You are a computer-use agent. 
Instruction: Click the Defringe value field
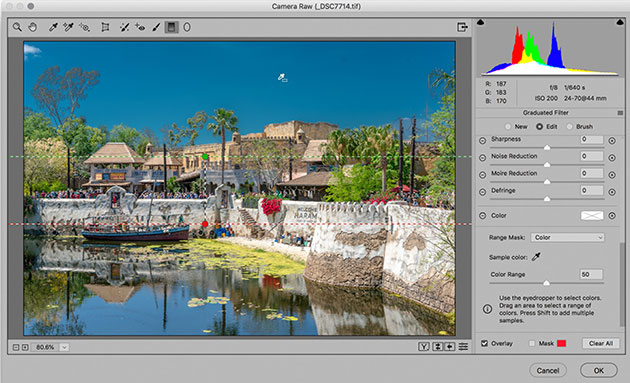point(591,190)
